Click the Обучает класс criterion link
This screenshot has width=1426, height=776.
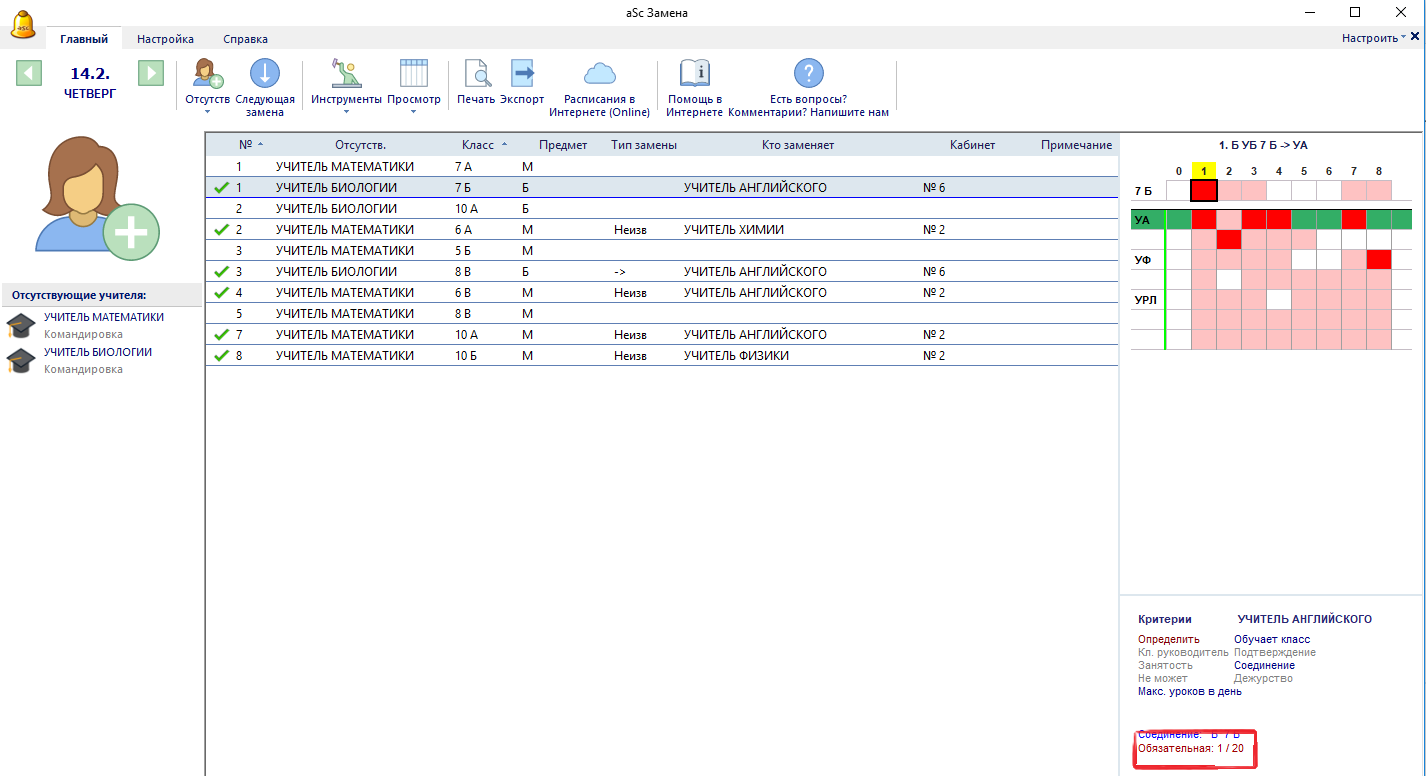(1272, 639)
